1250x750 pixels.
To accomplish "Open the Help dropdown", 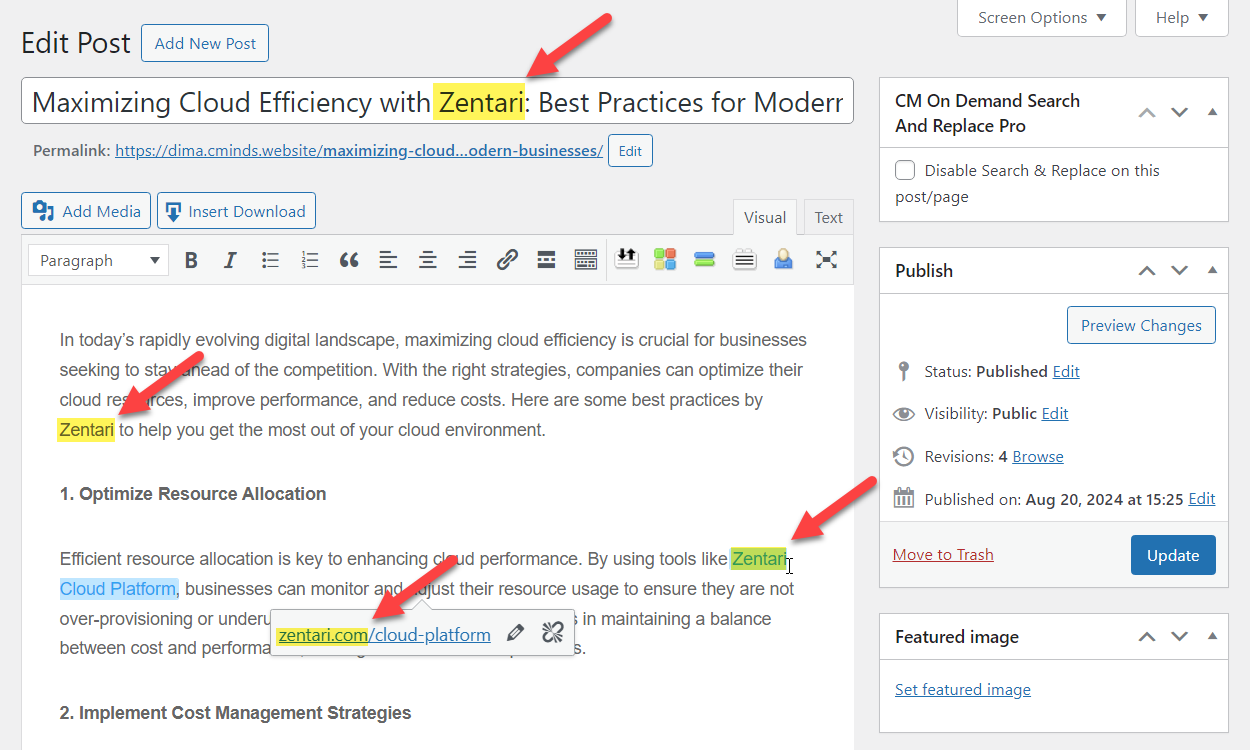I will click(x=1182, y=18).
